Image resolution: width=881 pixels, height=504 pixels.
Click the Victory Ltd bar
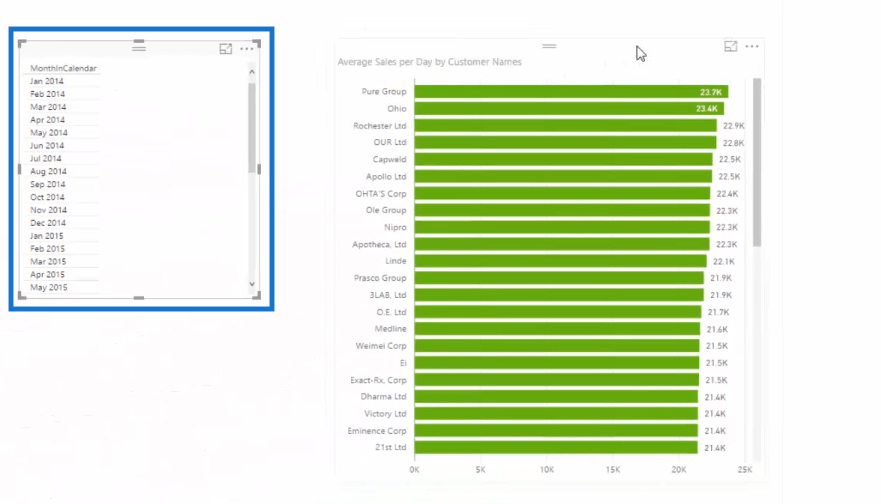pos(556,414)
